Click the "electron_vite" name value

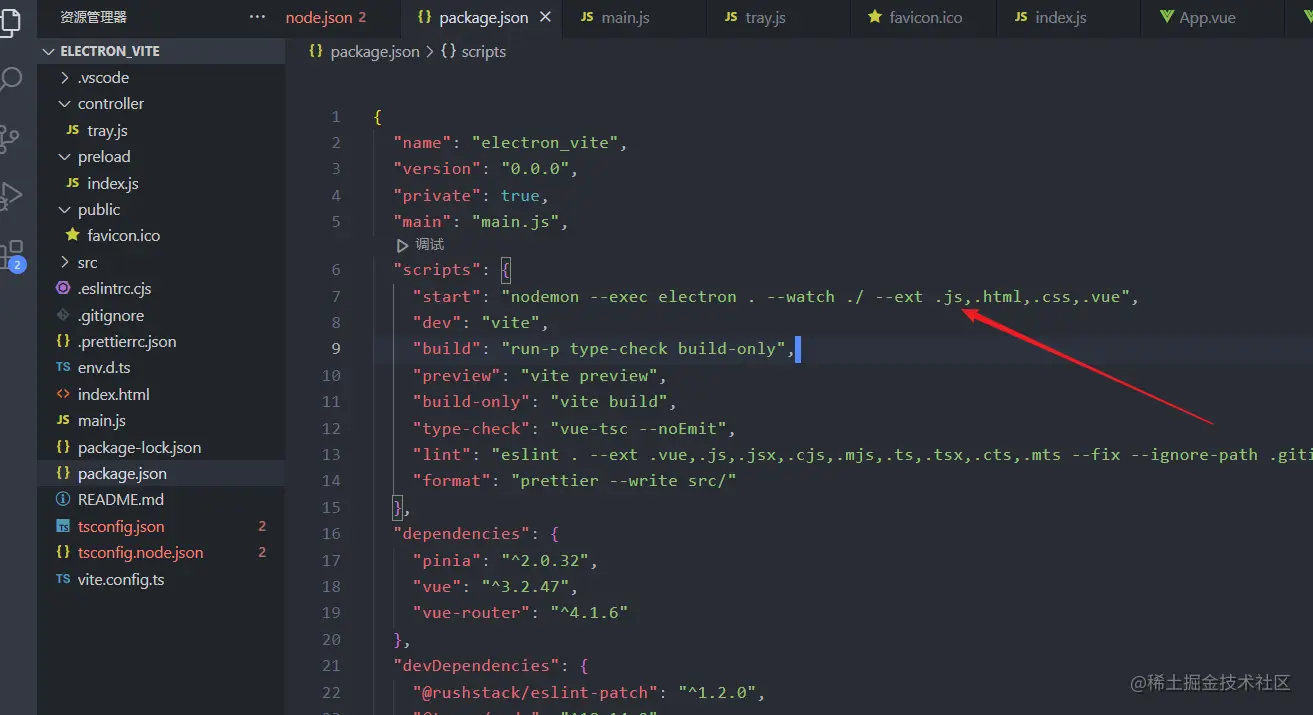[544, 142]
